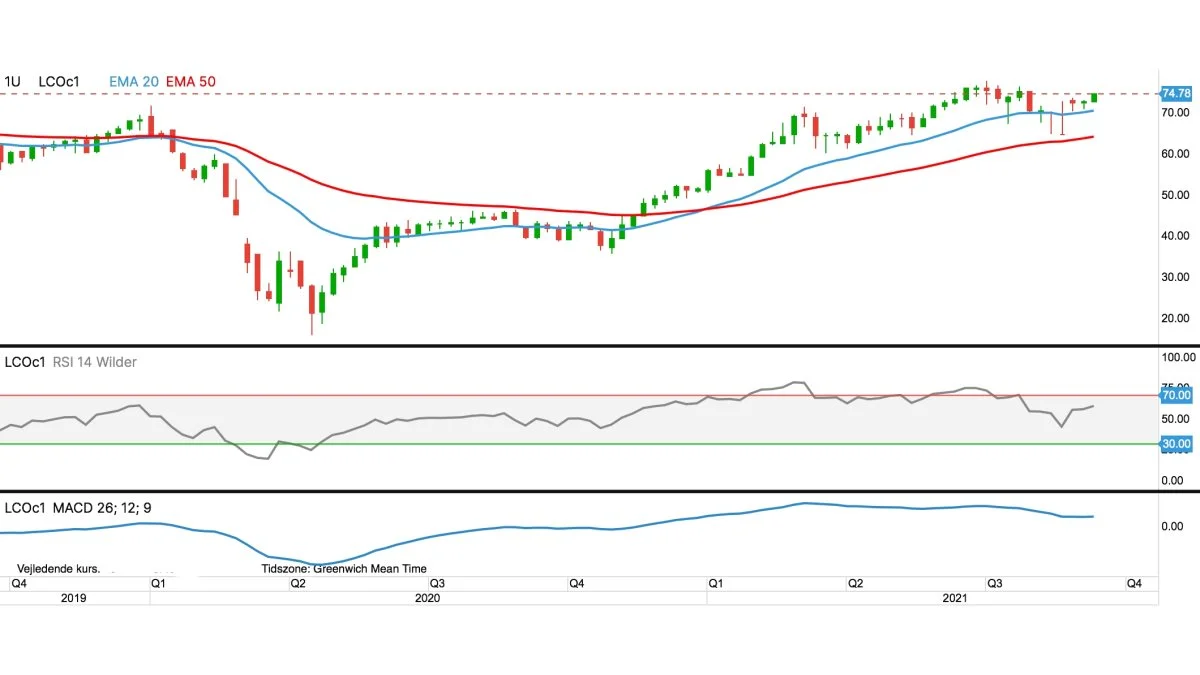Click 40.00 on the price axis
This screenshot has width=1200, height=675.
point(1176,236)
